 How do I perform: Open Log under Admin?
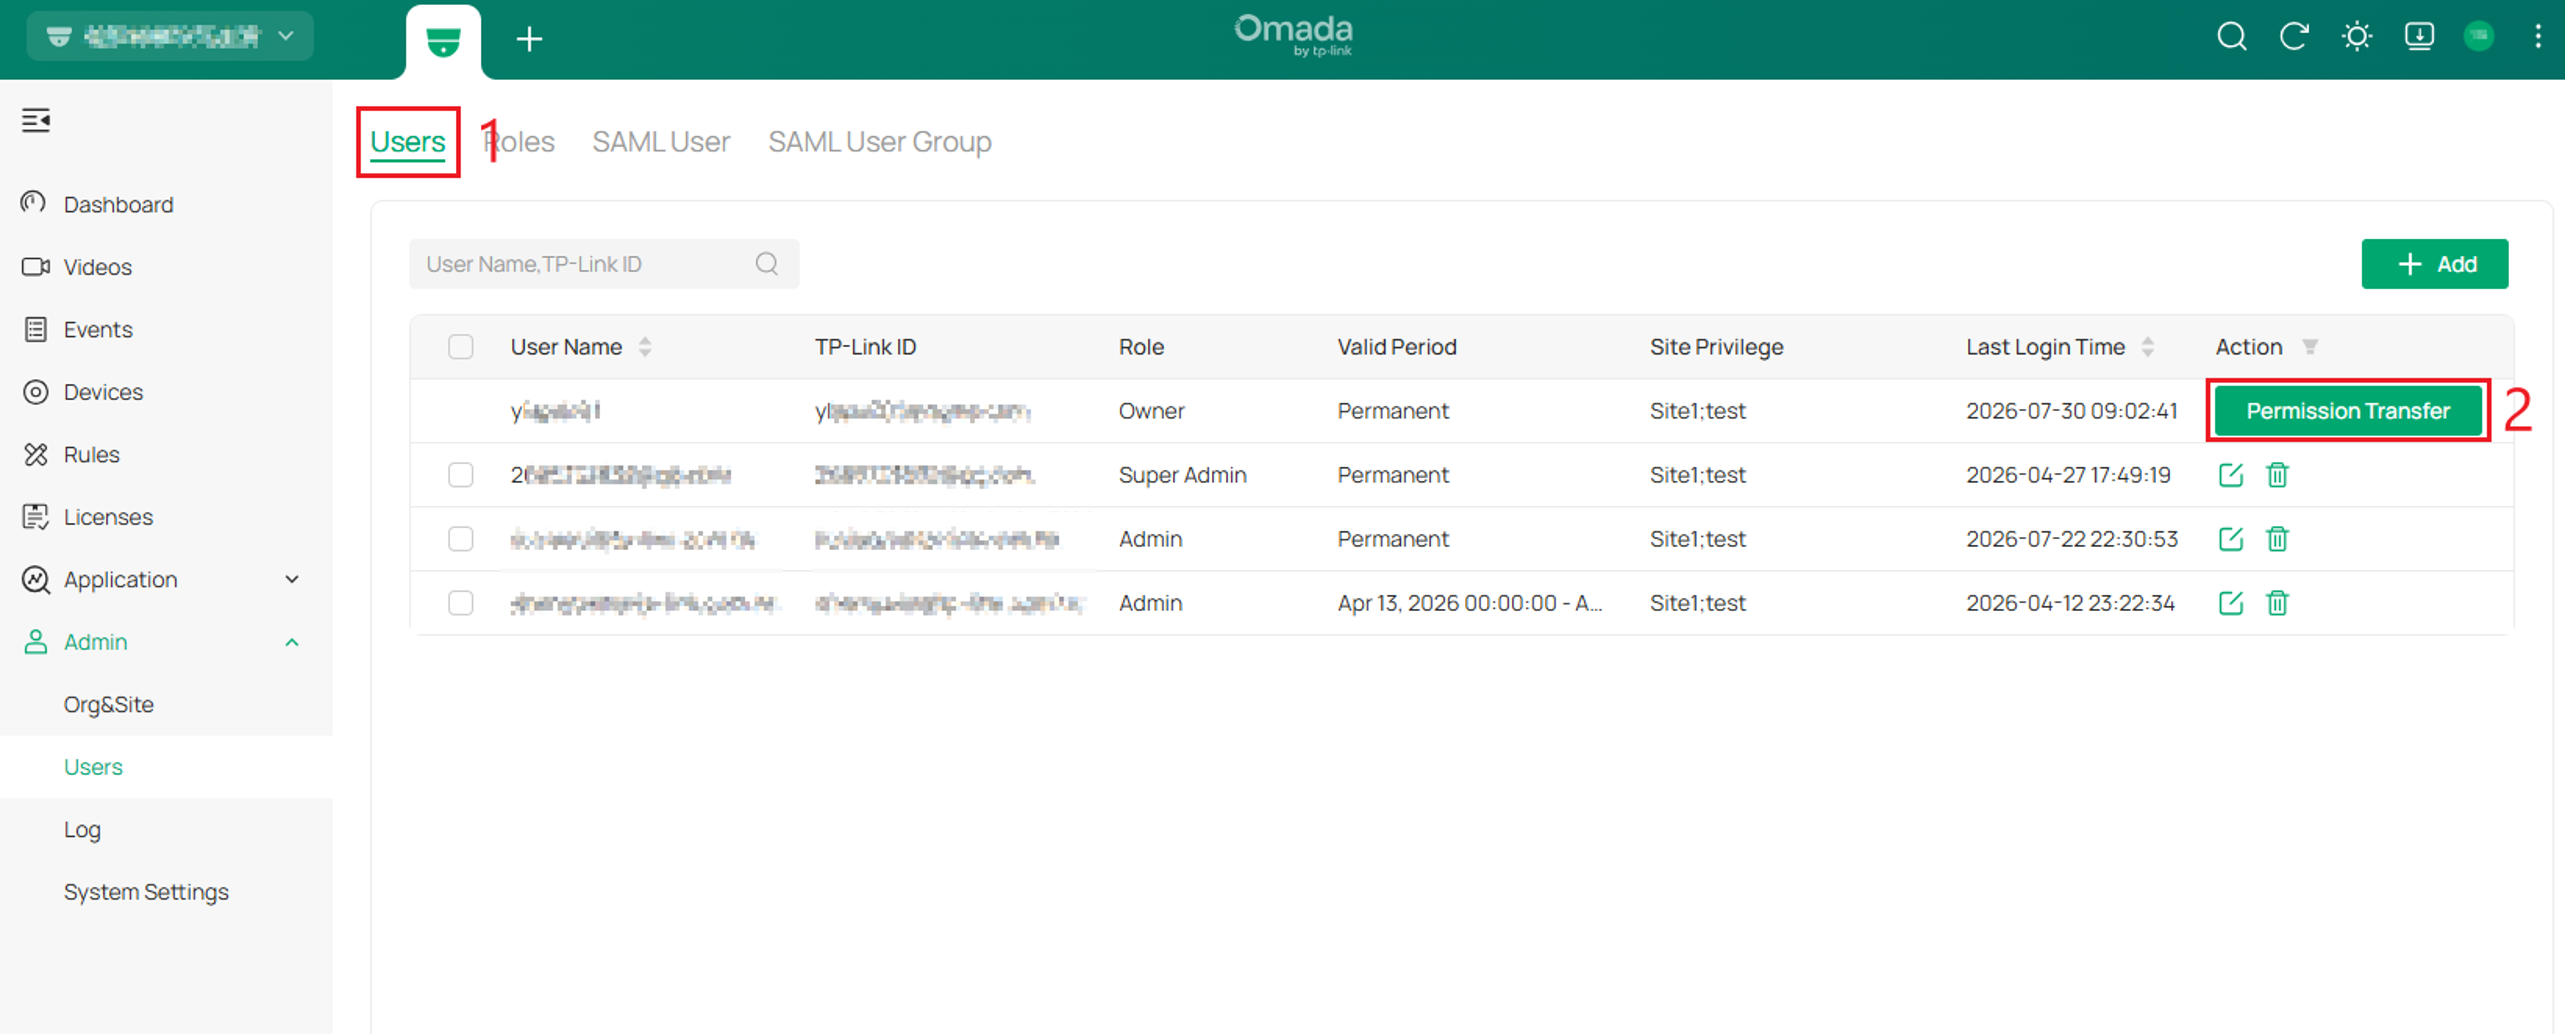coord(82,829)
